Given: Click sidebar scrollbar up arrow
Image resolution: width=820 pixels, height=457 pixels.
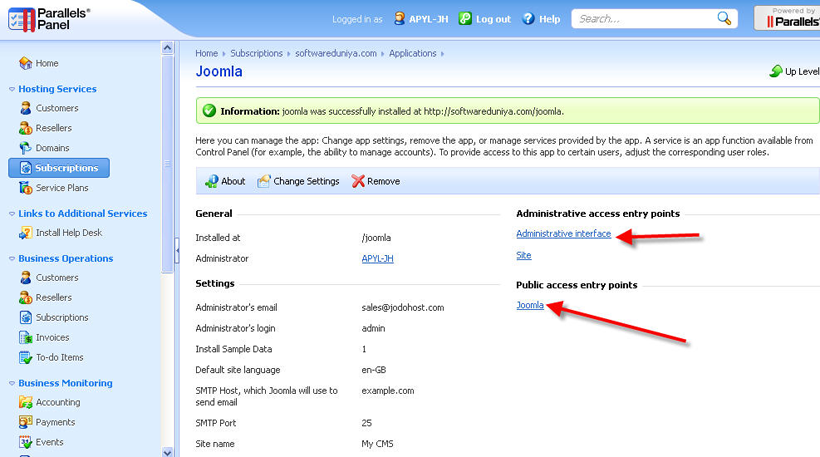Looking at the screenshot, I should click(167, 48).
